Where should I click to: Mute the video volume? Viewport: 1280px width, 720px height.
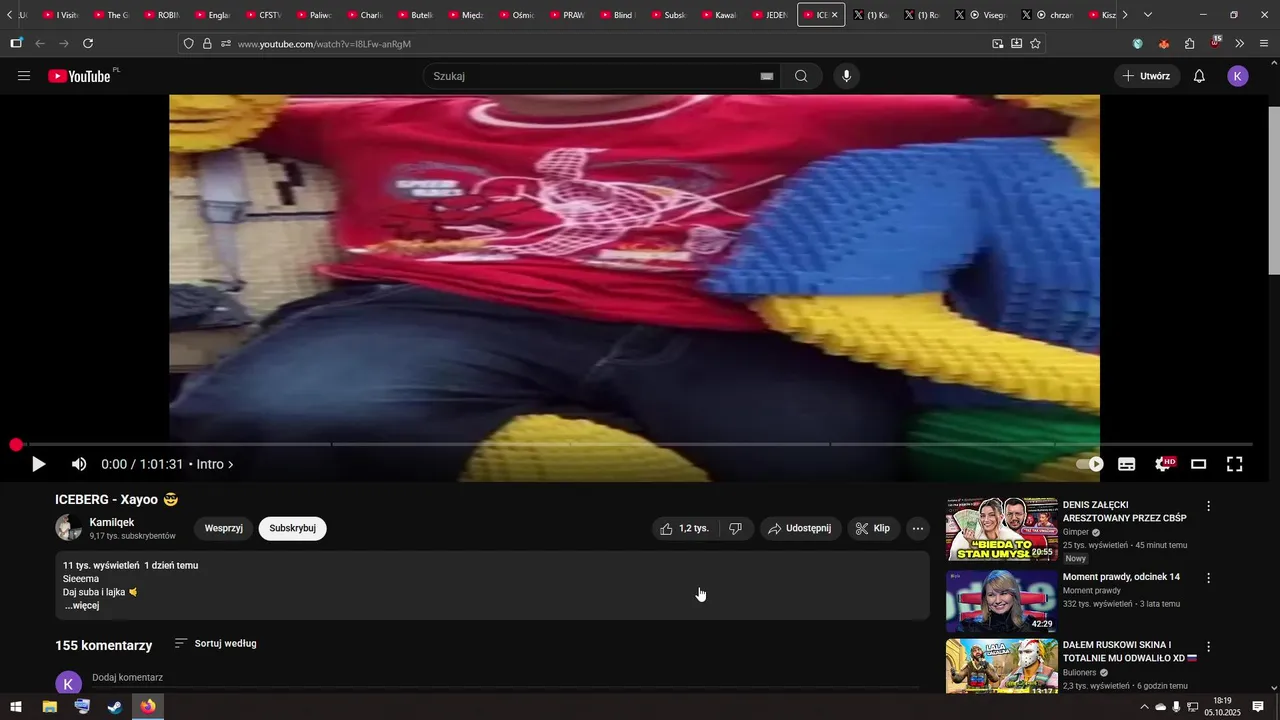(79, 464)
